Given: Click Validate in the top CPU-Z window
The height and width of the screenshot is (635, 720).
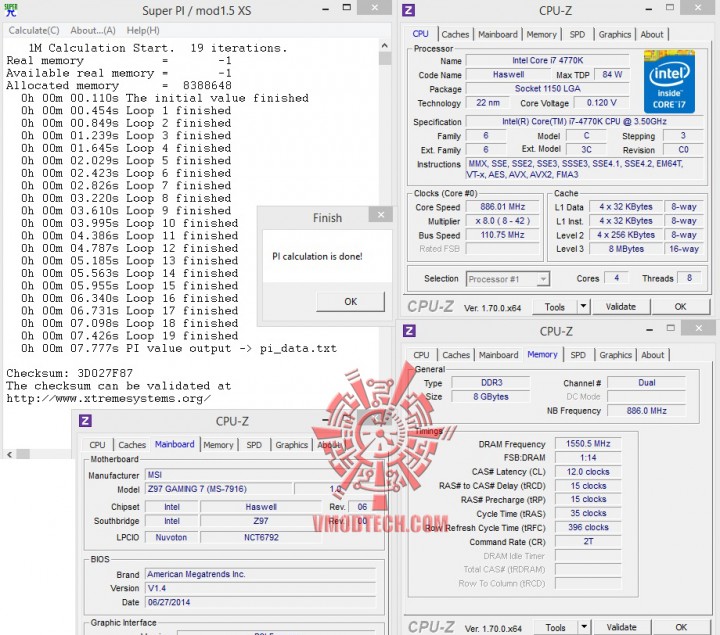Looking at the screenshot, I should click(620, 307).
